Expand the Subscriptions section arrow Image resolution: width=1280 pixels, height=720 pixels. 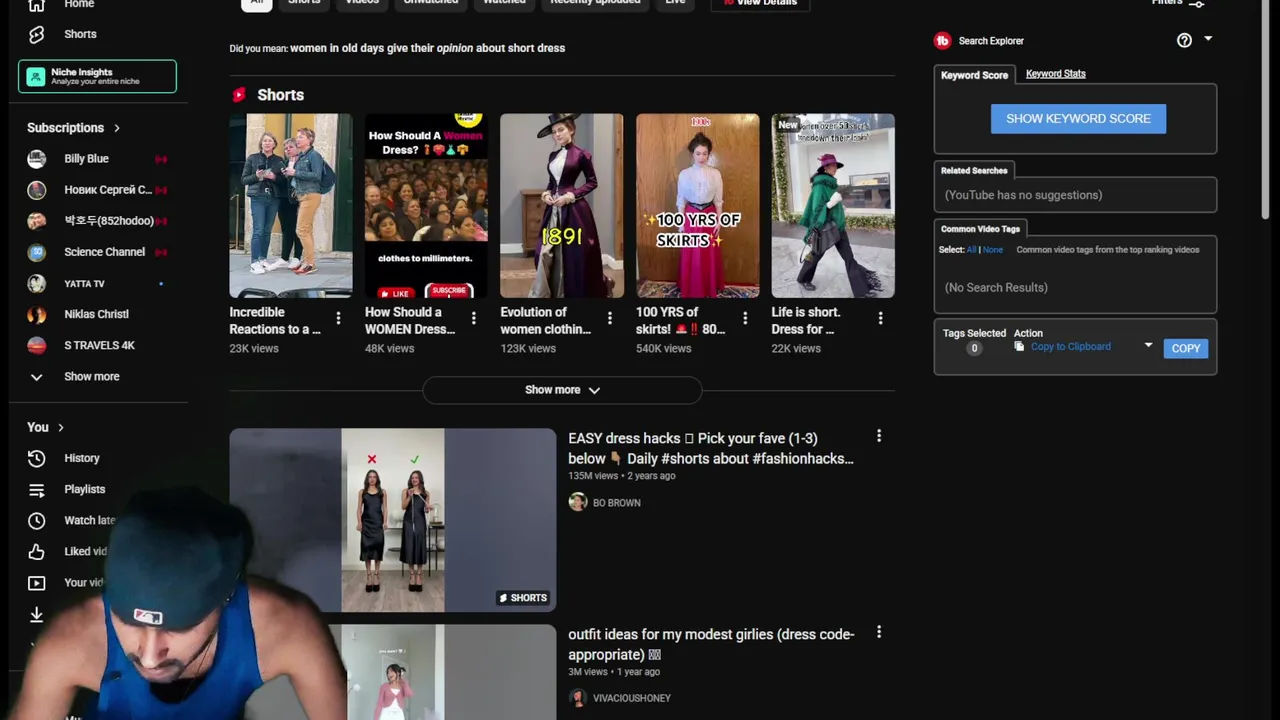coord(117,128)
